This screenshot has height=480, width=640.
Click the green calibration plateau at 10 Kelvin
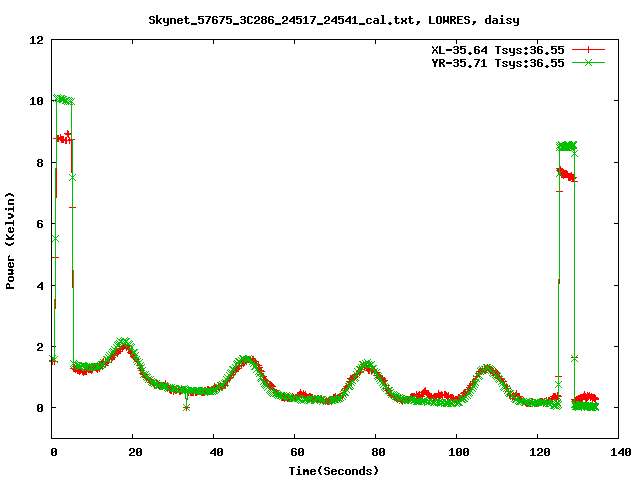coord(63,100)
